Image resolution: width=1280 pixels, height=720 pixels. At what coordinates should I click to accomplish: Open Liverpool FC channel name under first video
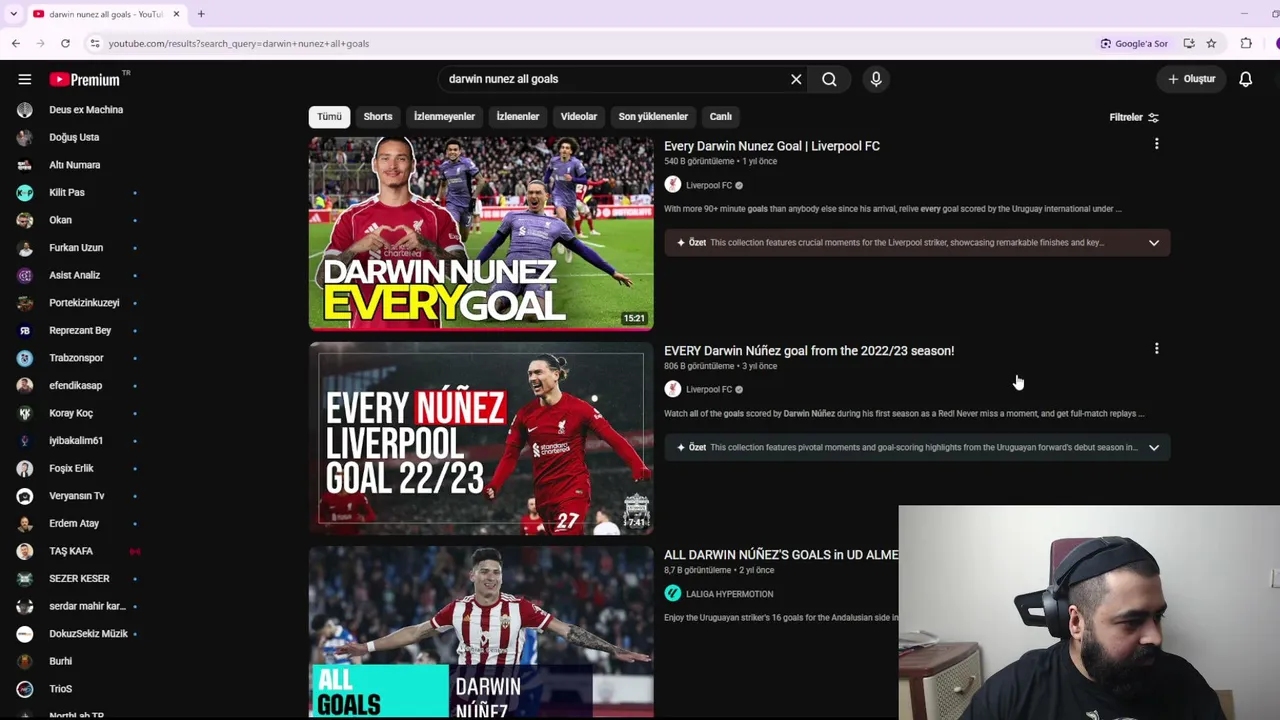coord(709,185)
